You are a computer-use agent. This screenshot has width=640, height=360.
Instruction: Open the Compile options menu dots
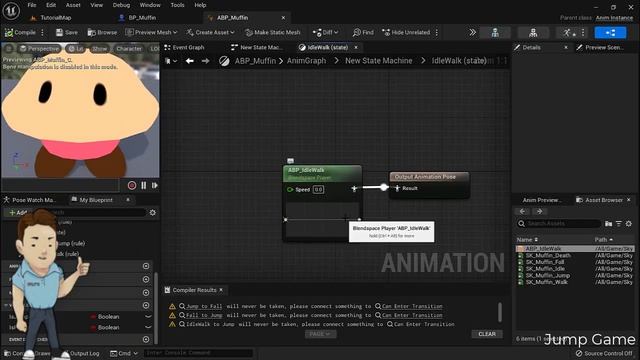click(42, 32)
